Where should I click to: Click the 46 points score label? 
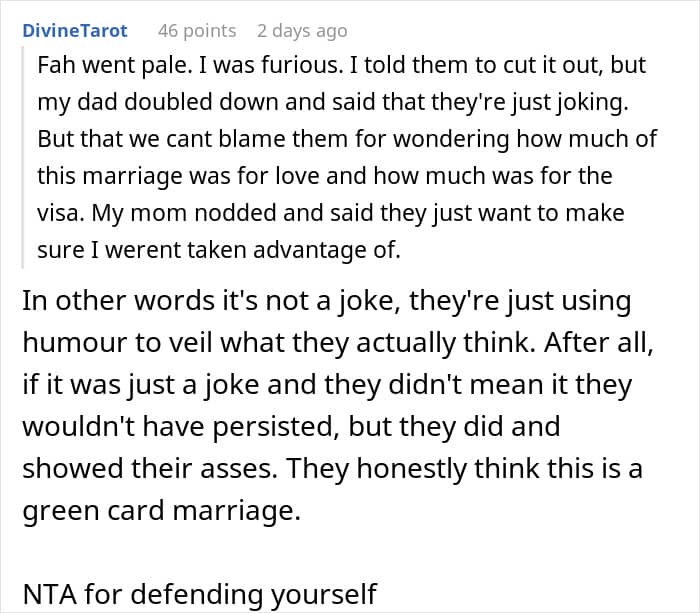pyautogui.click(x=197, y=31)
